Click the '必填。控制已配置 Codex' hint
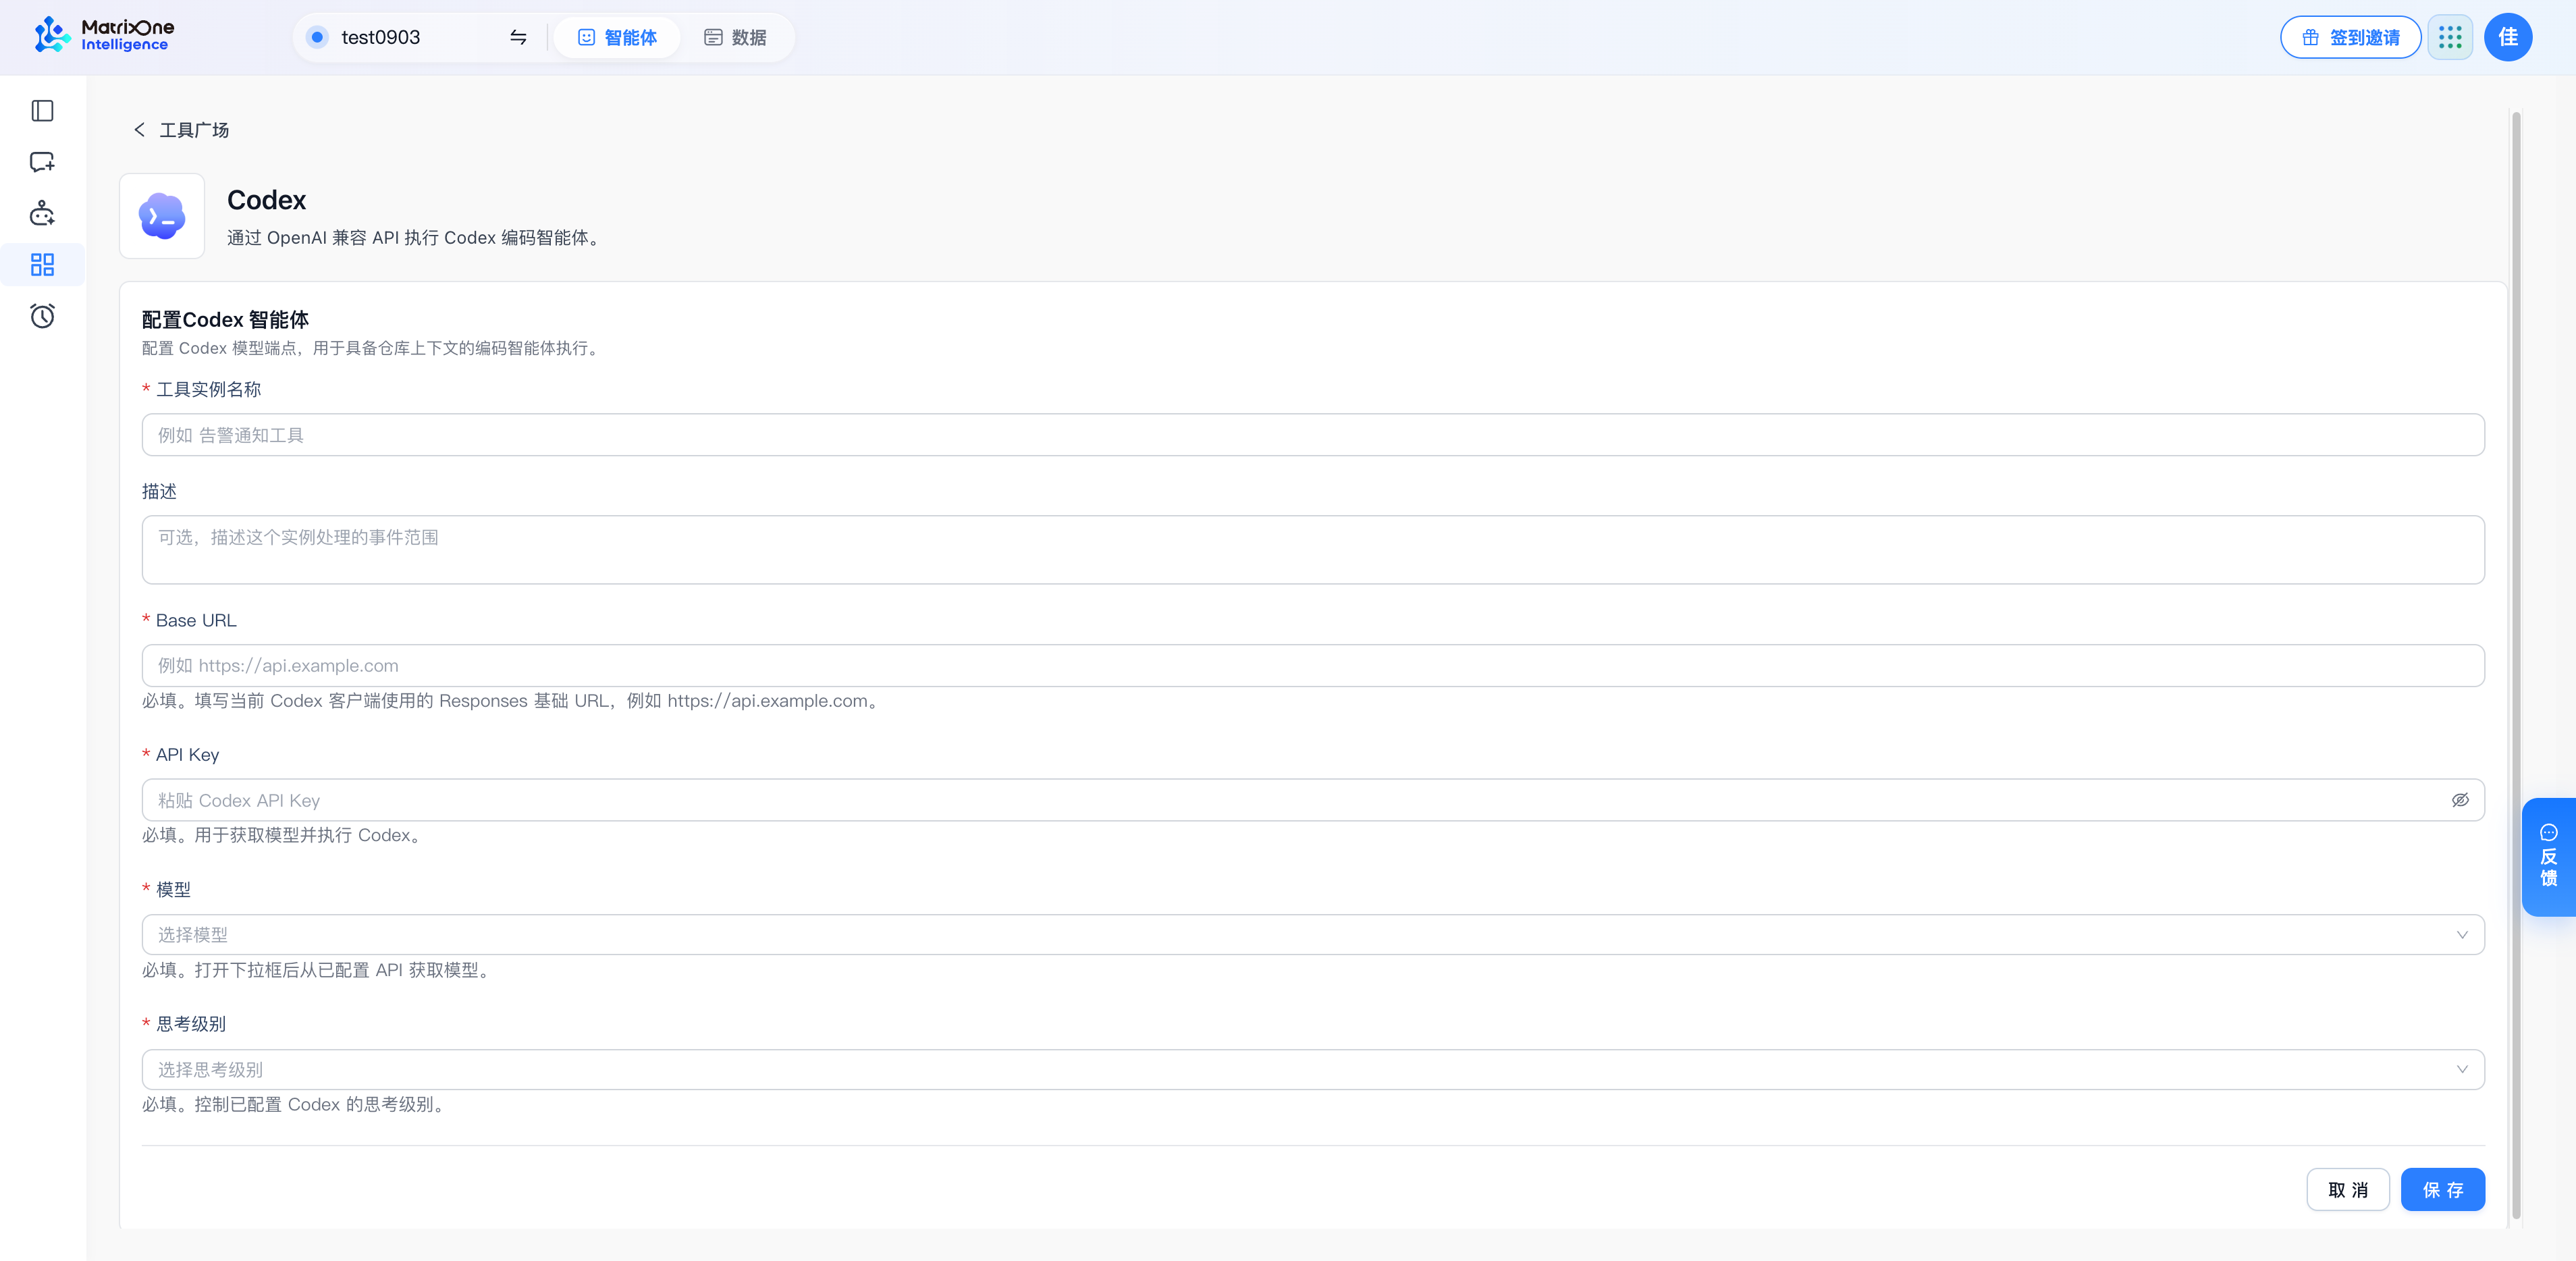2576x1261 pixels. pos(296,1105)
